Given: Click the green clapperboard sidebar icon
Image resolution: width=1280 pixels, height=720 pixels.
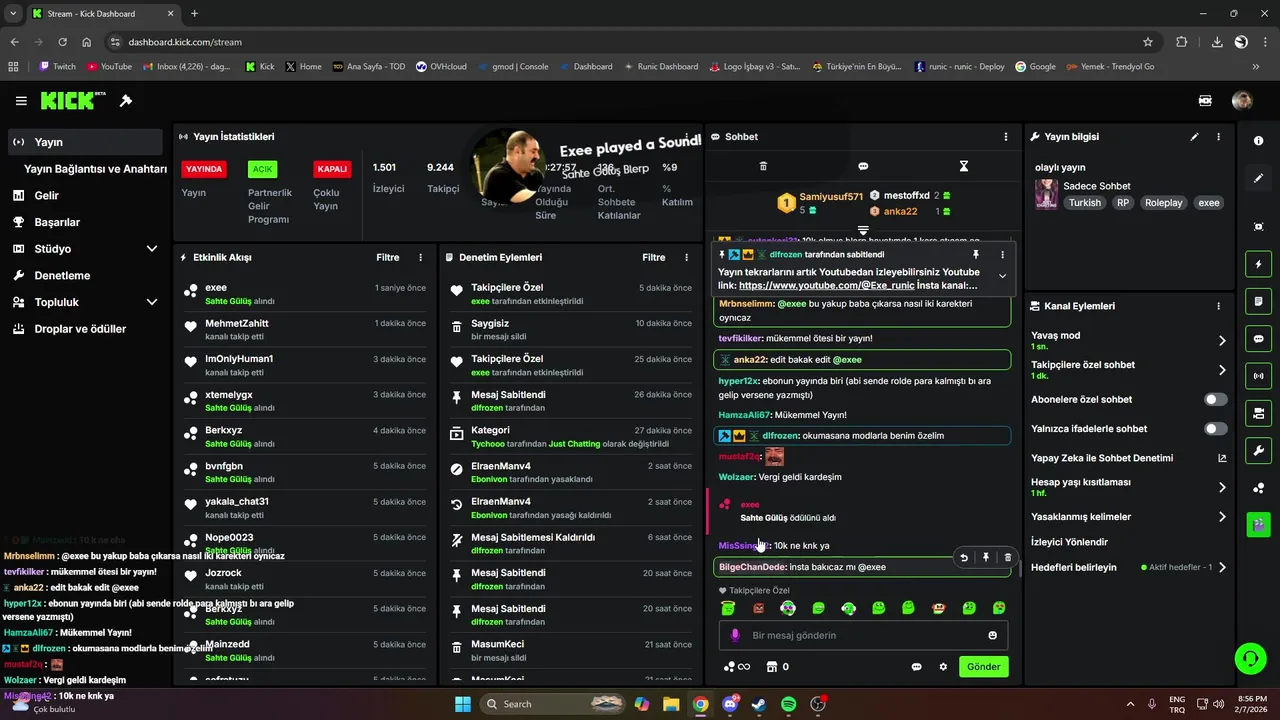Looking at the screenshot, I should pyautogui.click(x=1258, y=523).
